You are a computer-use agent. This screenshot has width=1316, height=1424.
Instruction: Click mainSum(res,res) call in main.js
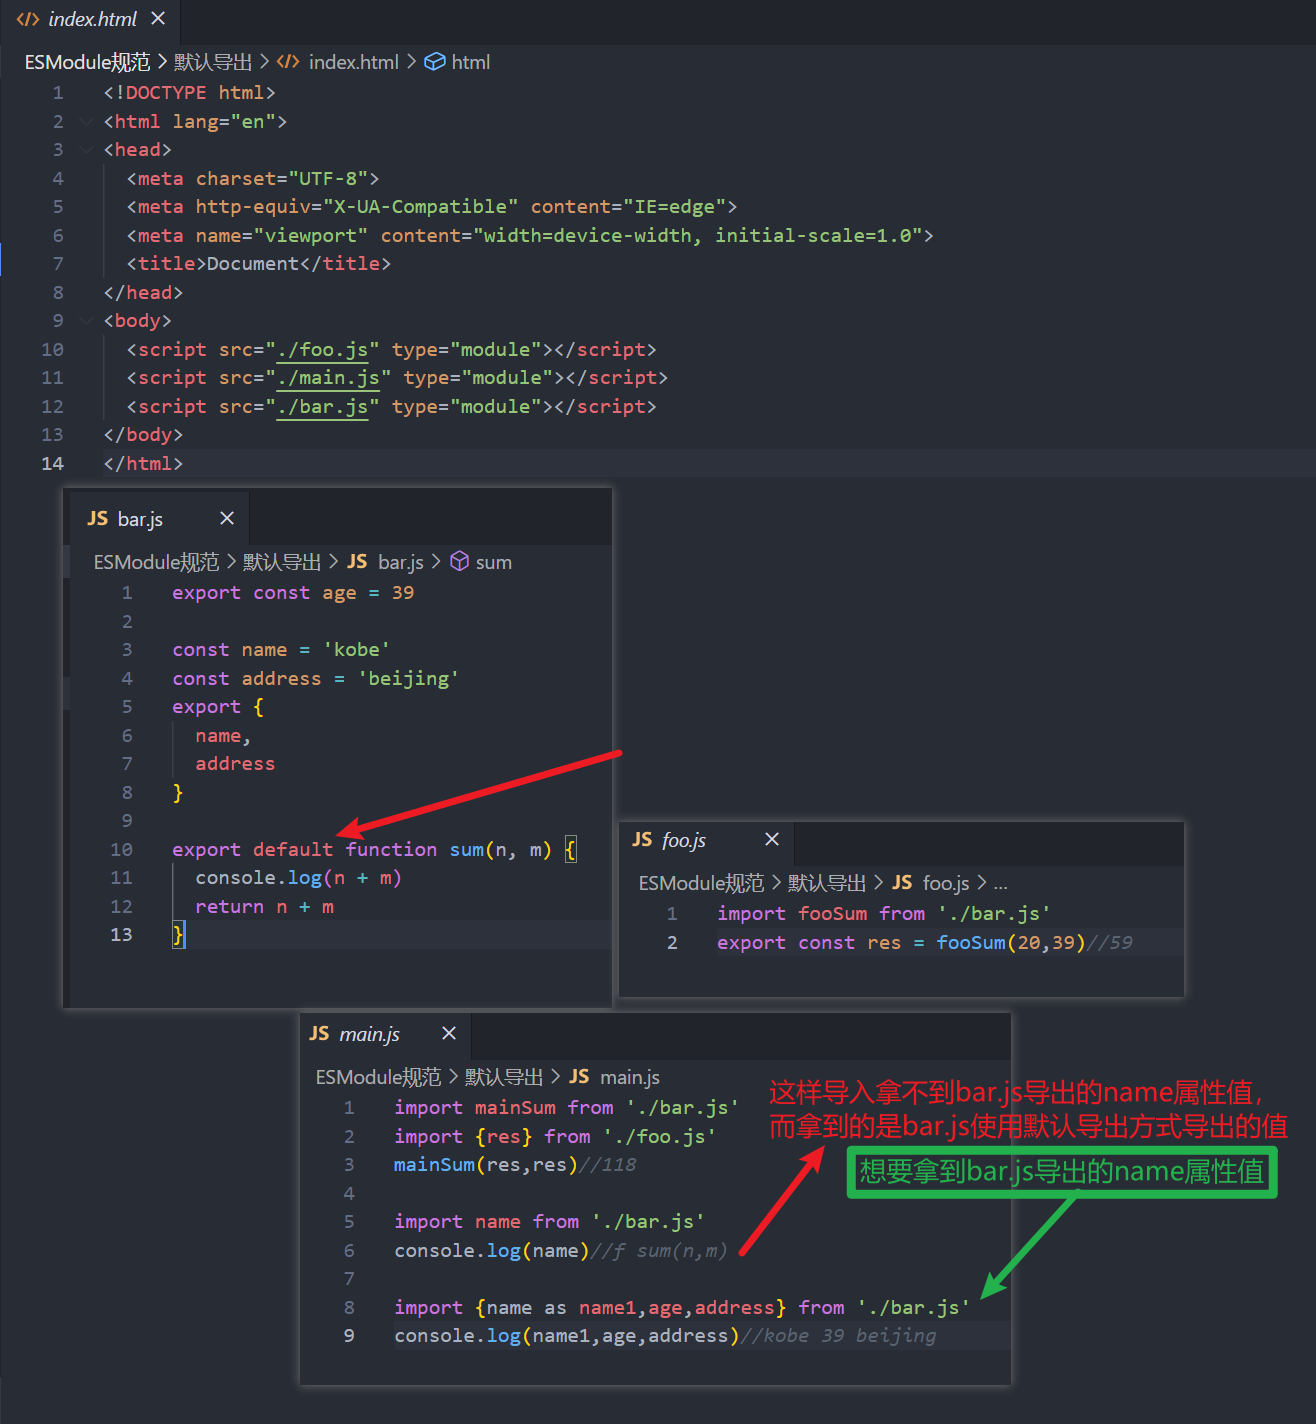tap(486, 1165)
